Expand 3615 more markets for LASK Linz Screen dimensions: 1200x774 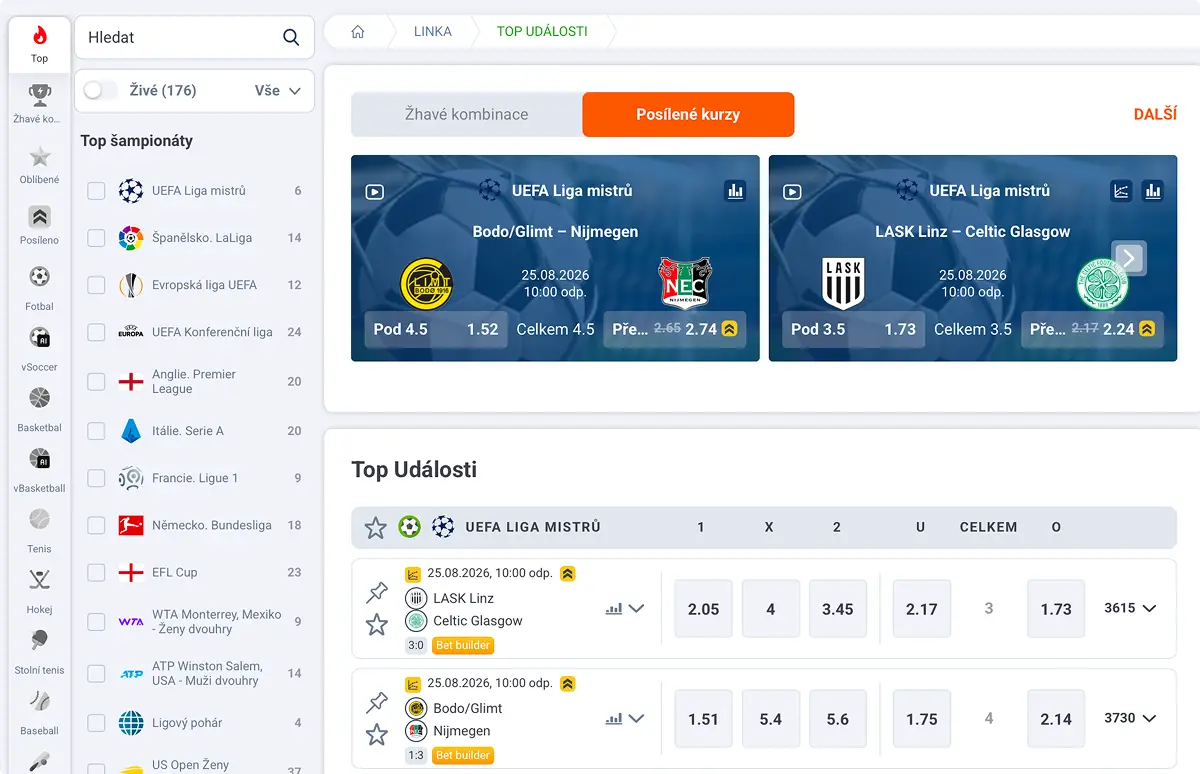tap(1130, 608)
